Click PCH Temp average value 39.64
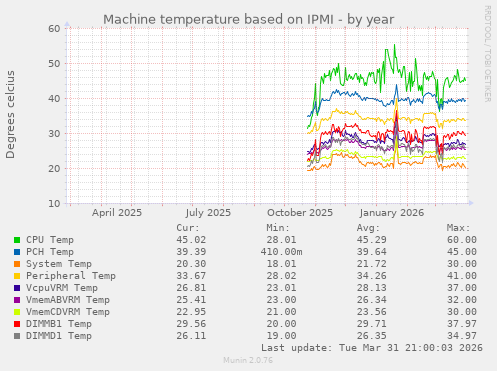Image resolution: width=497 pixels, height=371 pixels. 372,252
